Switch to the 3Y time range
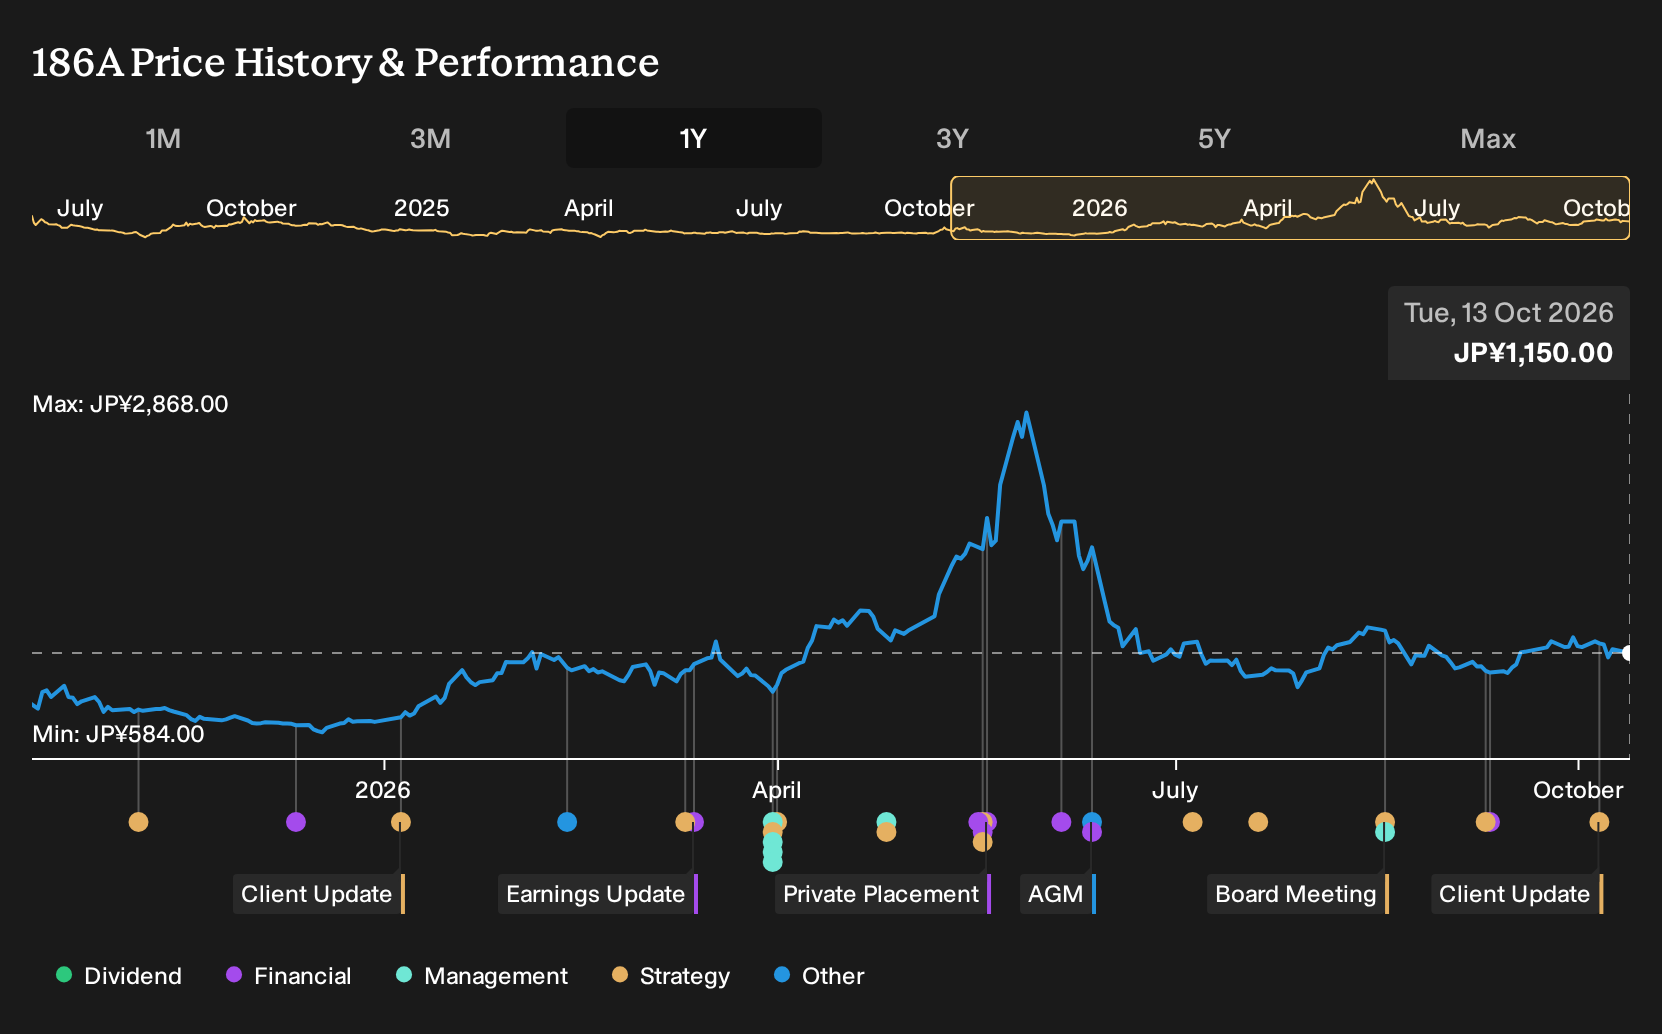This screenshot has width=1662, height=1034. 952,138
